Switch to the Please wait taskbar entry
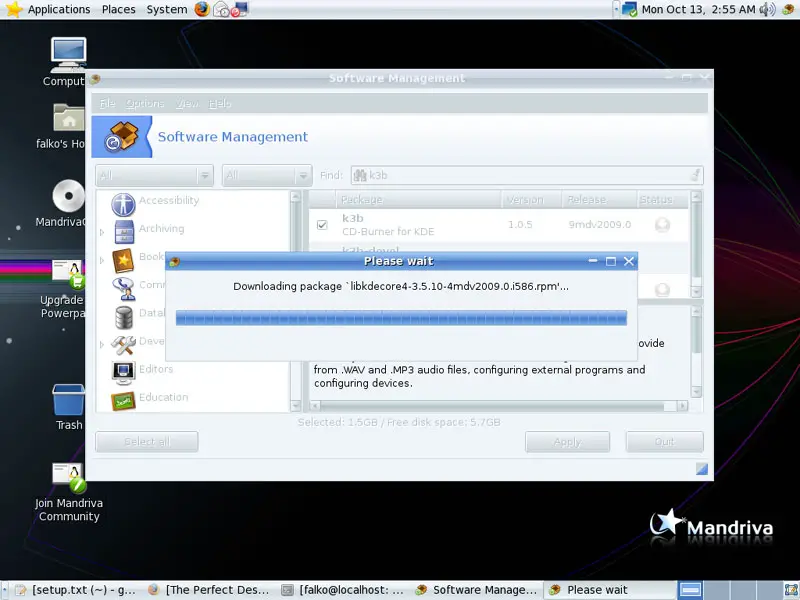The image size is (800, 600). [610, 590]
